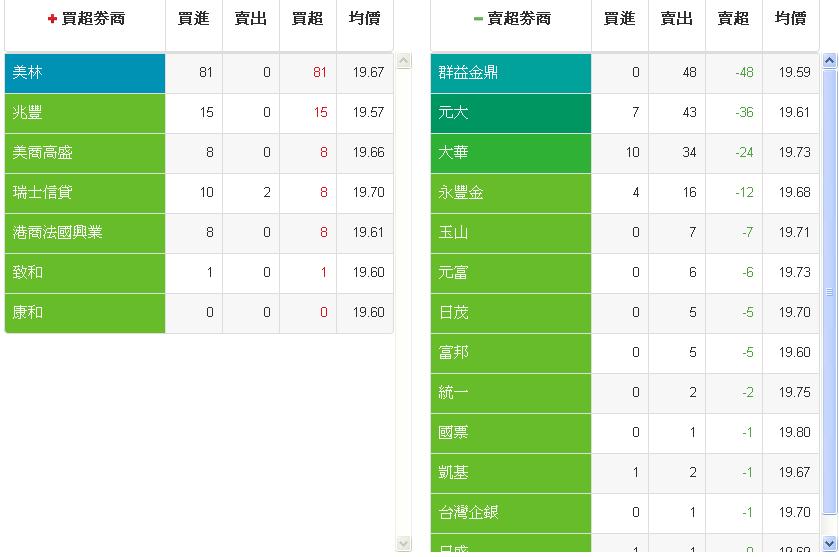Click 美商高盛 average price 19.66

pos(368,152)
